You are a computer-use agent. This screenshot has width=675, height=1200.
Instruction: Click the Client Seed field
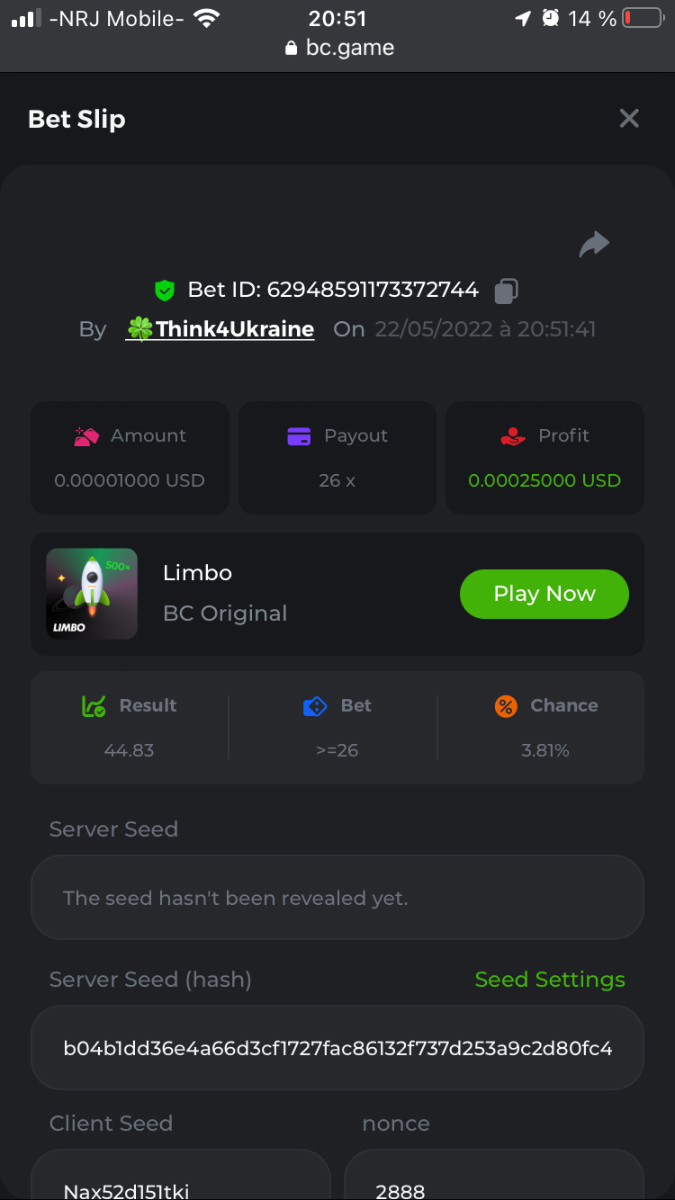(180, 1180)
